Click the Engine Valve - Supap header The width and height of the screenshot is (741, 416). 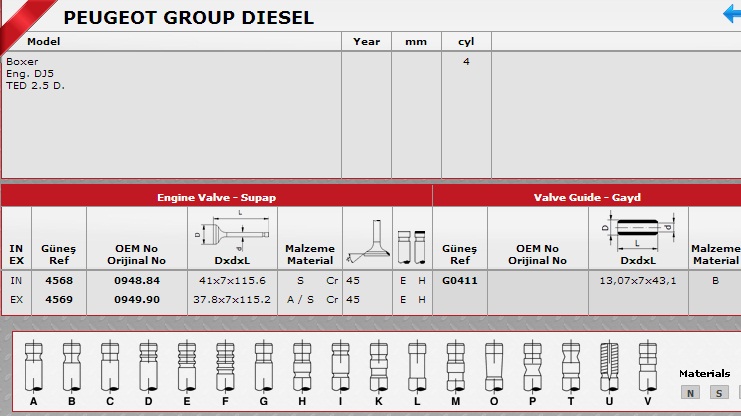[216, 197]
